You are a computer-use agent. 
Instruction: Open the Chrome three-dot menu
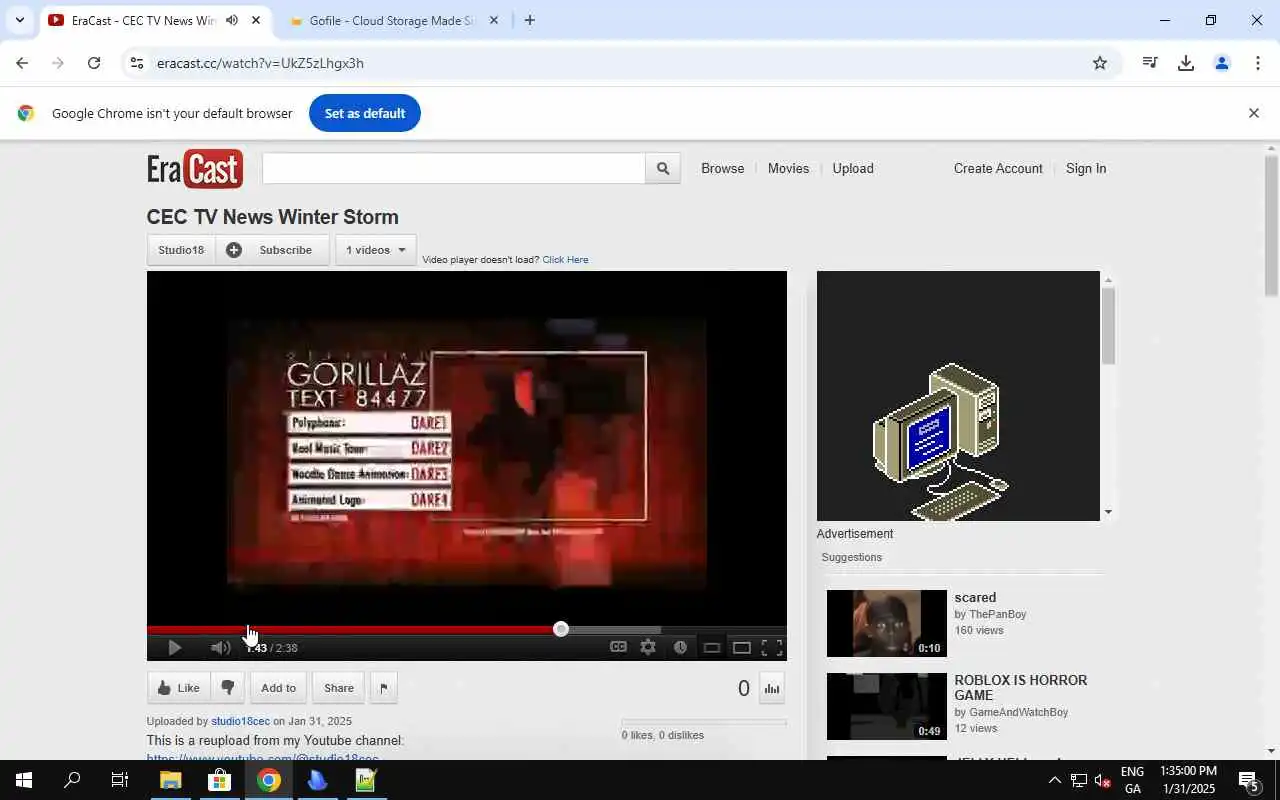[x=1257, y=63]
